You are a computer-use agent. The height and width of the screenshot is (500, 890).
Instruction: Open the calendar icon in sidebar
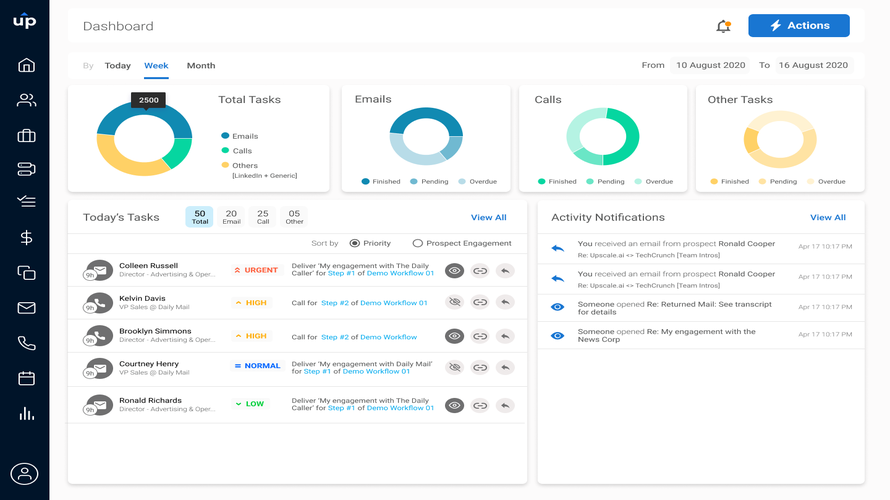point(26,378)
